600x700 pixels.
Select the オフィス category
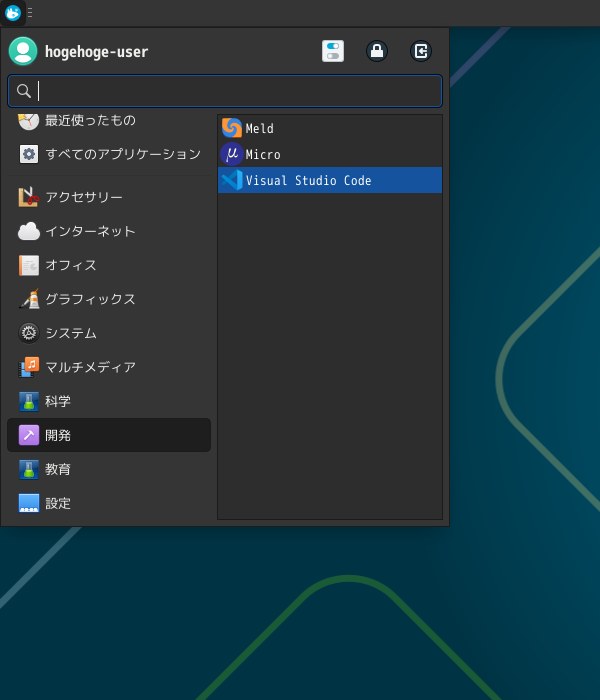click(x=71, y=265)
